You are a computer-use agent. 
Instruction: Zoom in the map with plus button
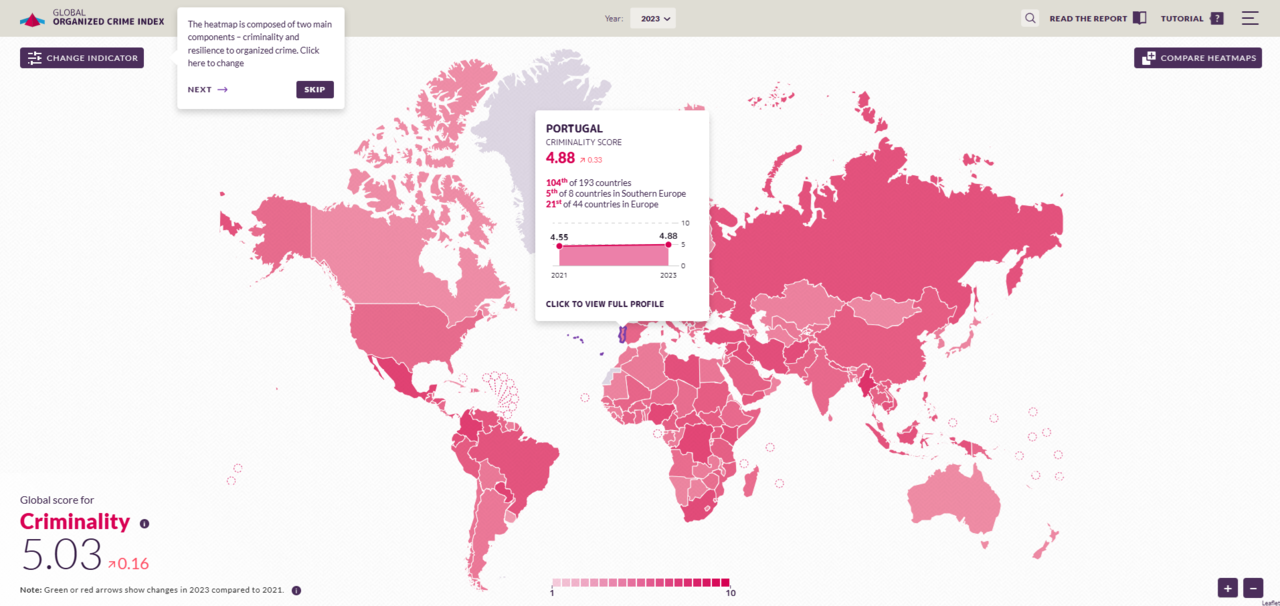1227,588
